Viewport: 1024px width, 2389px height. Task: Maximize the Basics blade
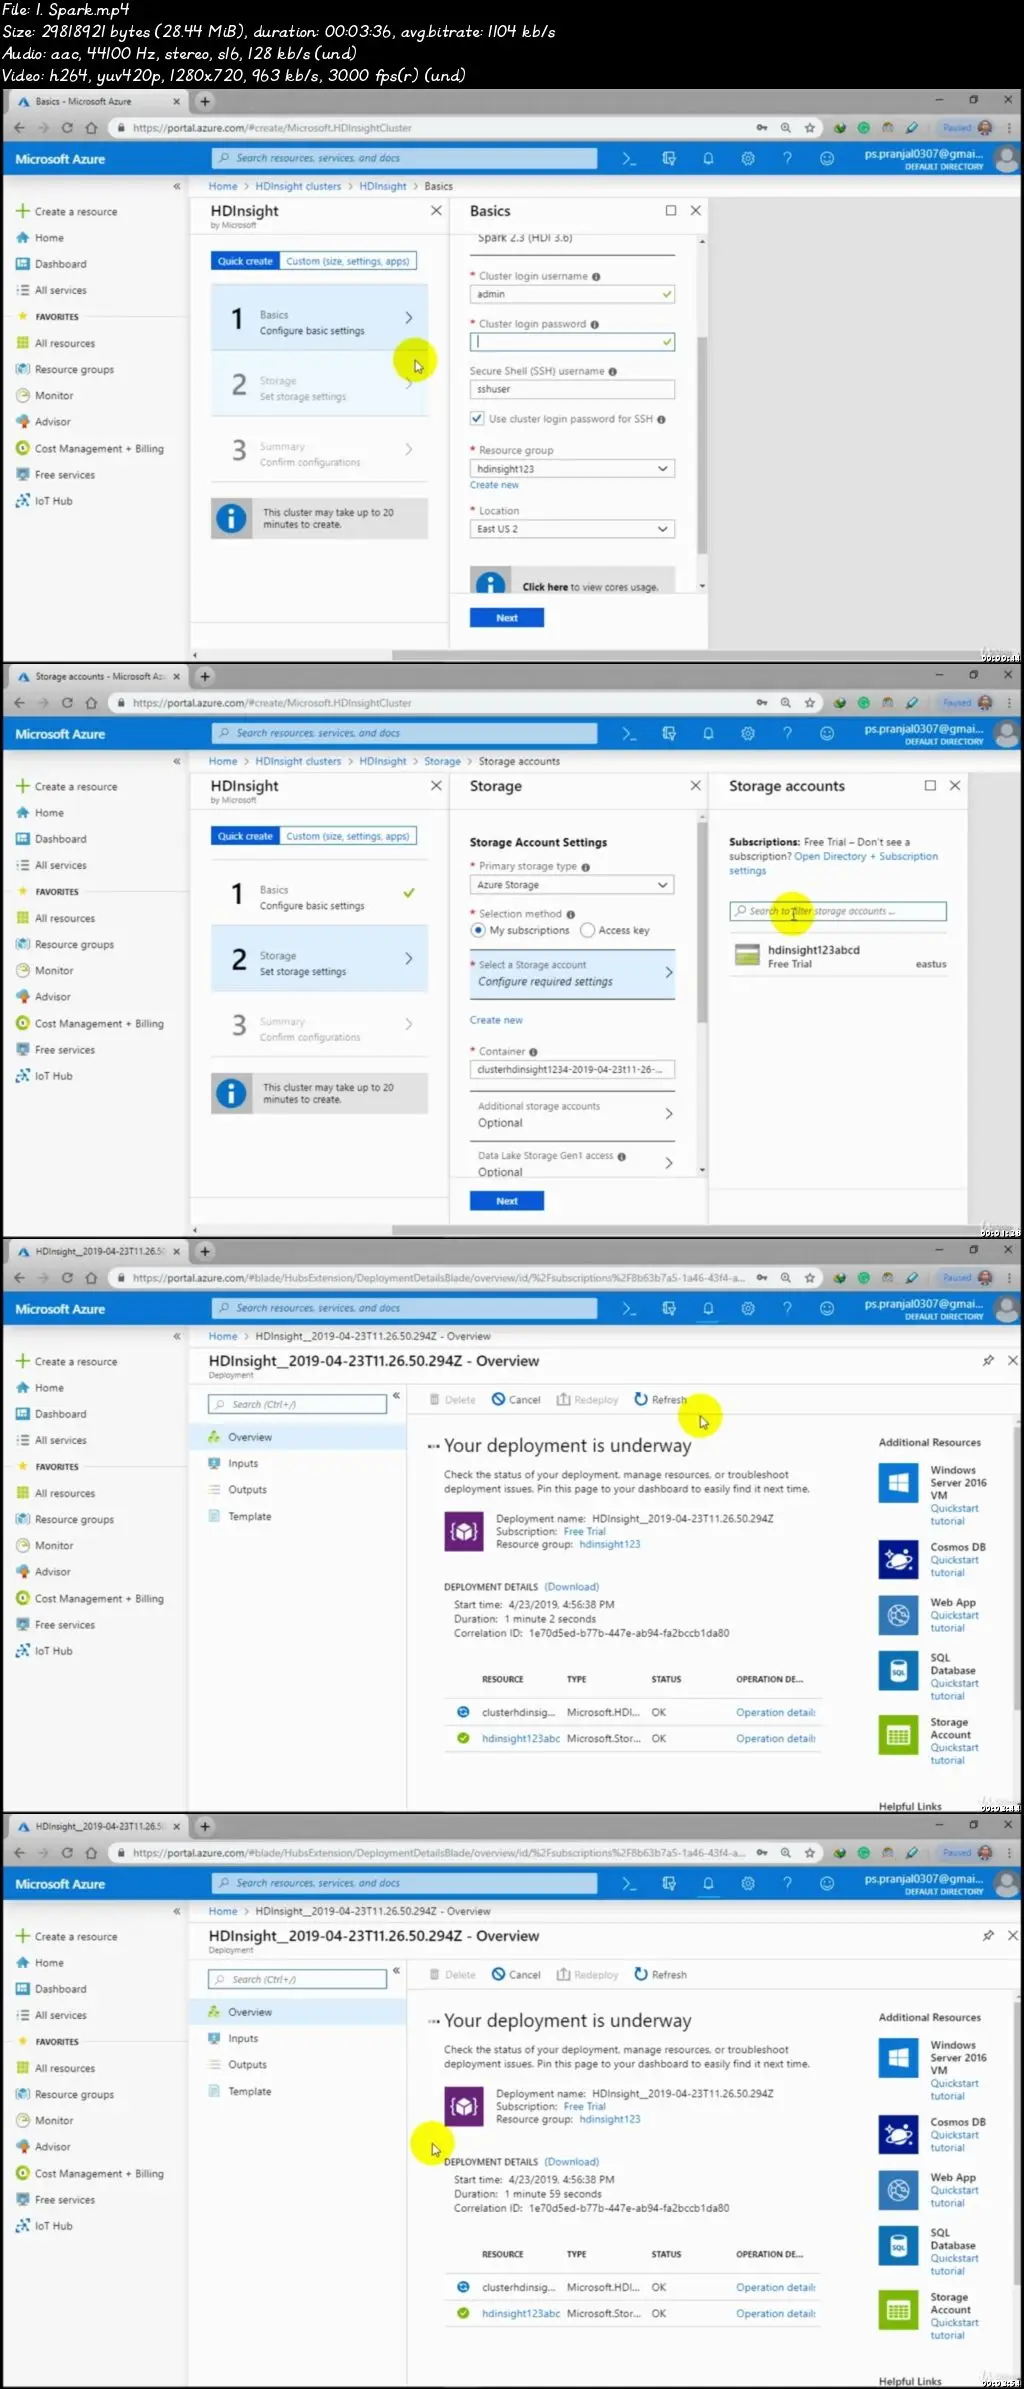(x=671, y=211)
